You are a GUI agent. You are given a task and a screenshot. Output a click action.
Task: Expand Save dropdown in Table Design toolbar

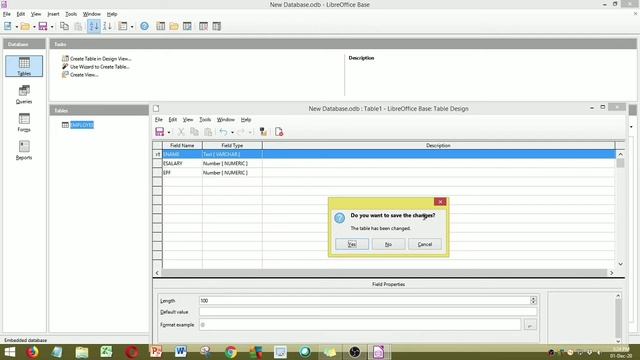[169, 132]
